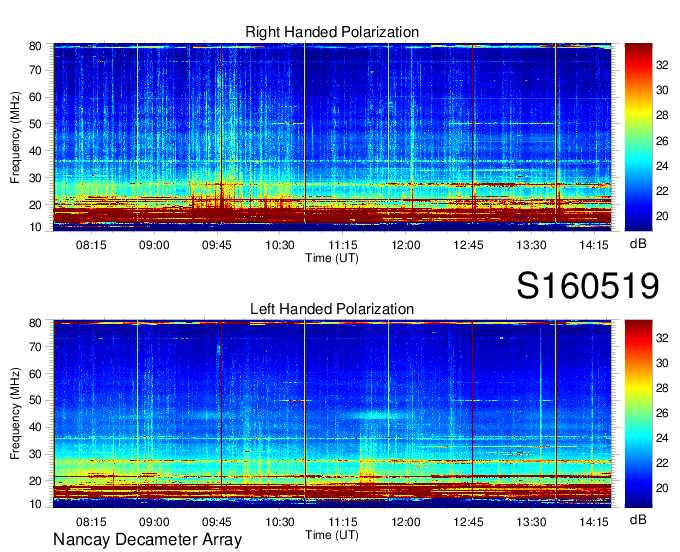Click the 20 value on upper colorbar
Image resolution: width=680 pixels, height=552 pixels.
tap(662, 216)
